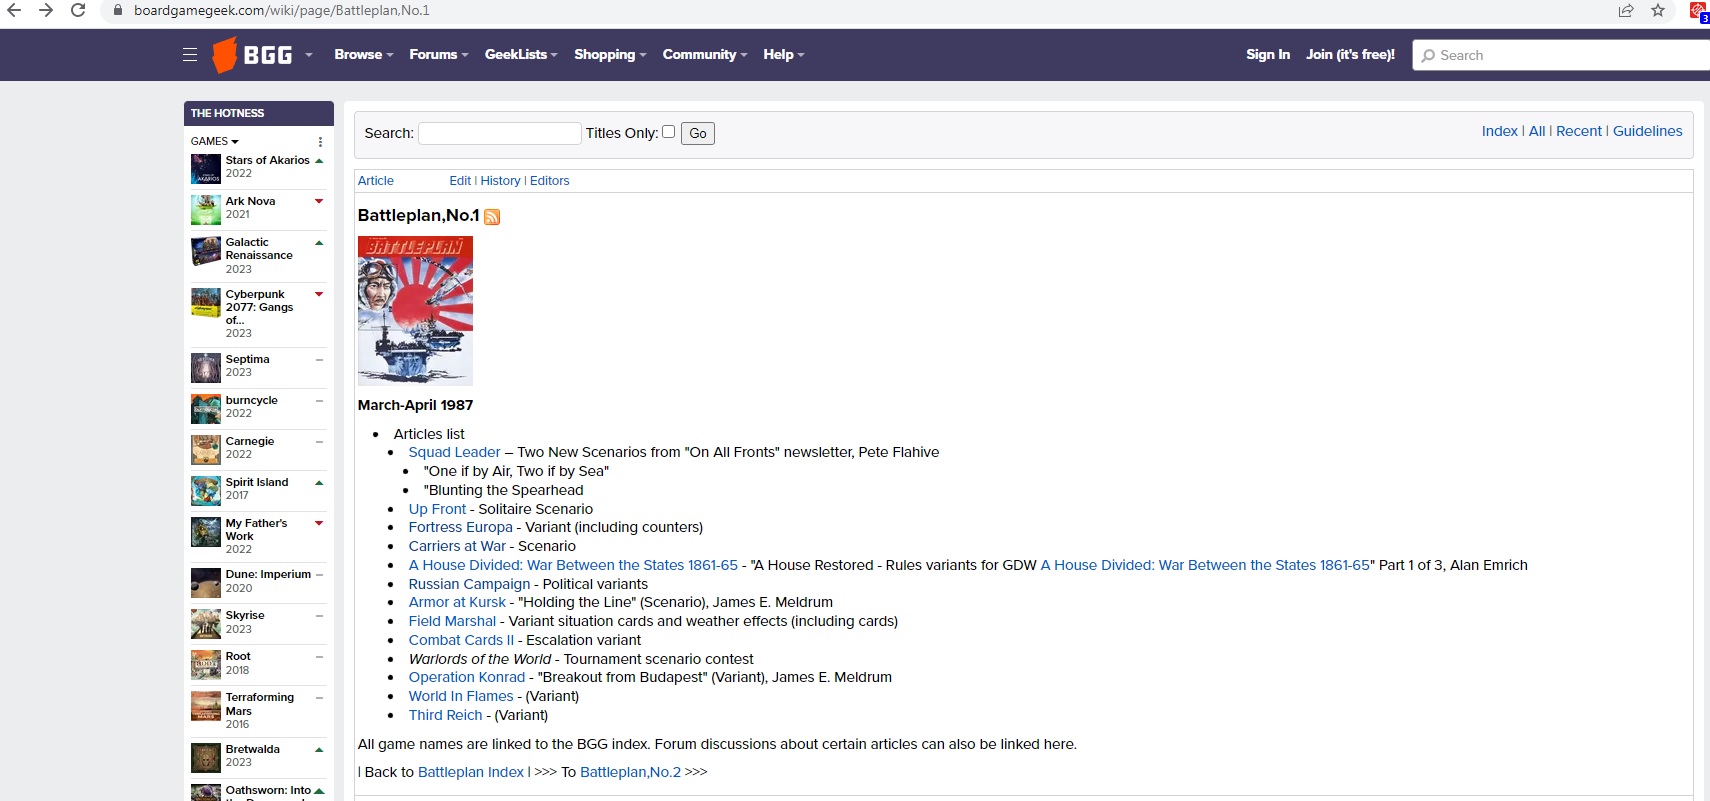Open Ark Nova thumbnail in The Hotness
1710x801 pixels.
tap(206, 210)
